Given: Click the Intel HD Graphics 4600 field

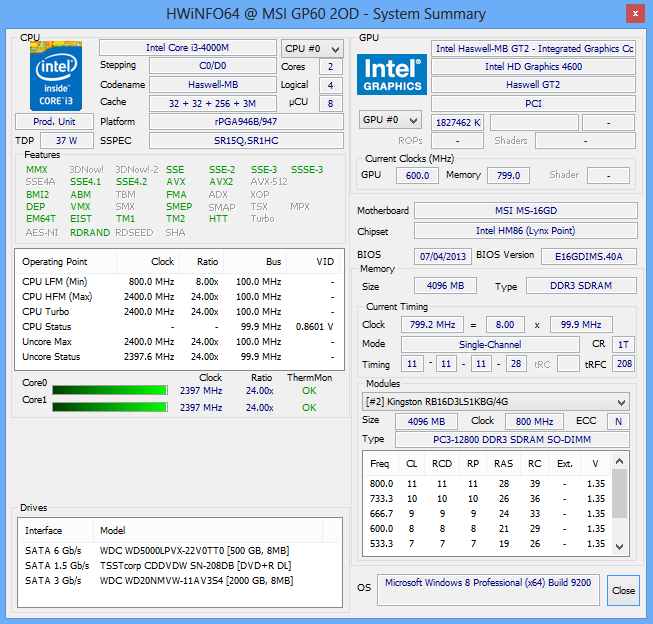Looking at the screenshot, I should click(x=533, y=67).
